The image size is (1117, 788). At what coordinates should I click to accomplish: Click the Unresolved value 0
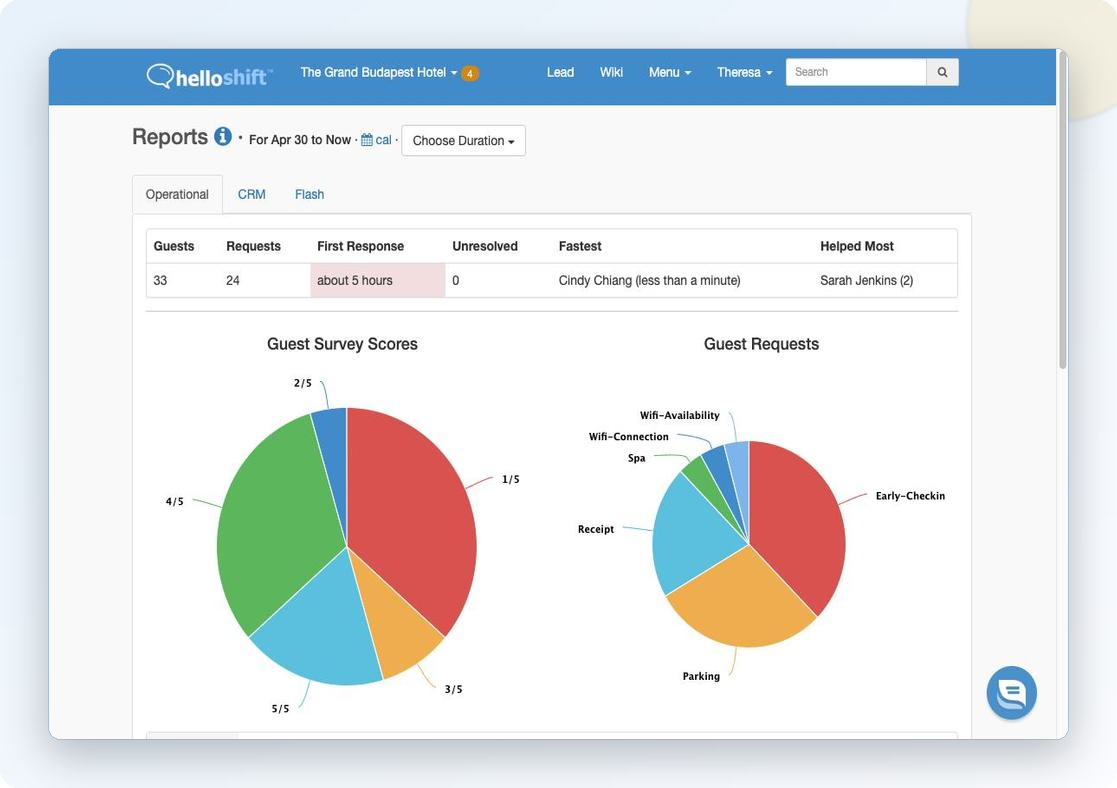pos(456,280)
